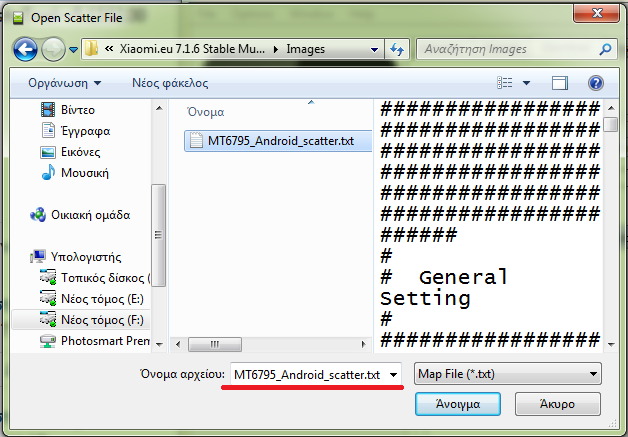Click the Images breadcrumb segment
The width and height of the screenshot is (628, 437).
(x=305, y=49)
